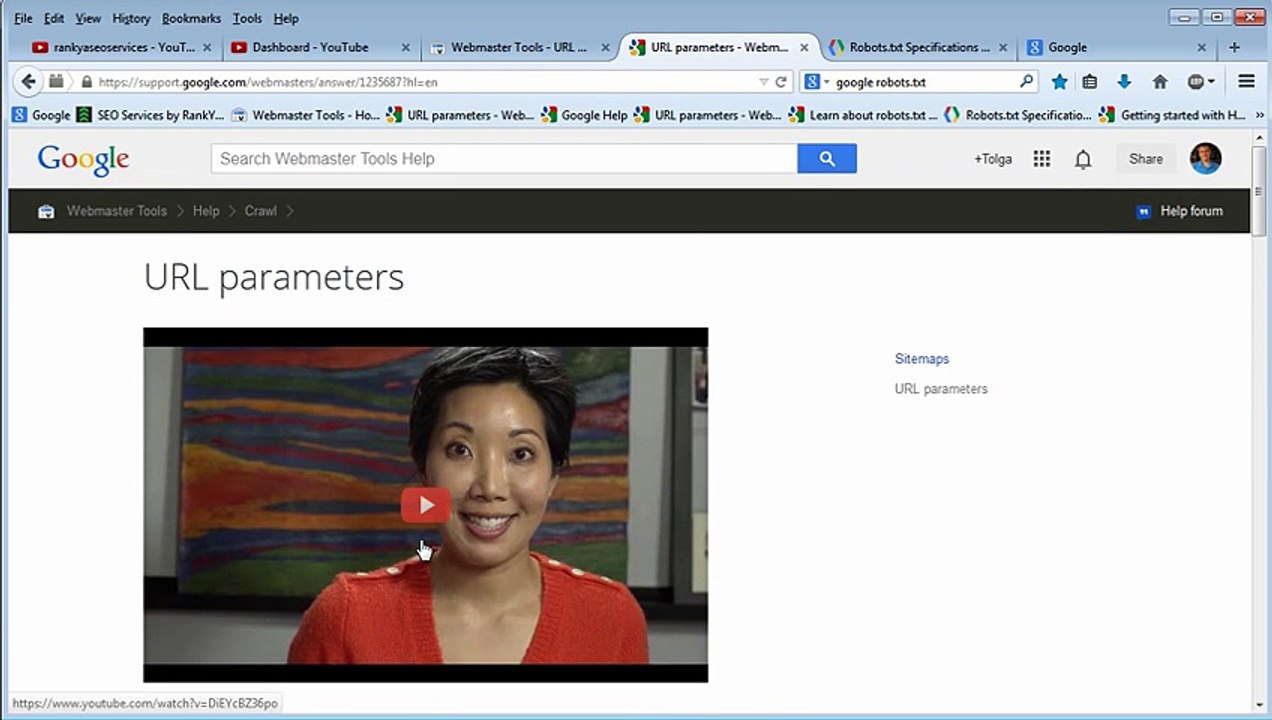Image resolution: width=1272 pixels, height=720 pixels.
Task: Click URL parameters in the sidebar
Action: tap(941, 389)
